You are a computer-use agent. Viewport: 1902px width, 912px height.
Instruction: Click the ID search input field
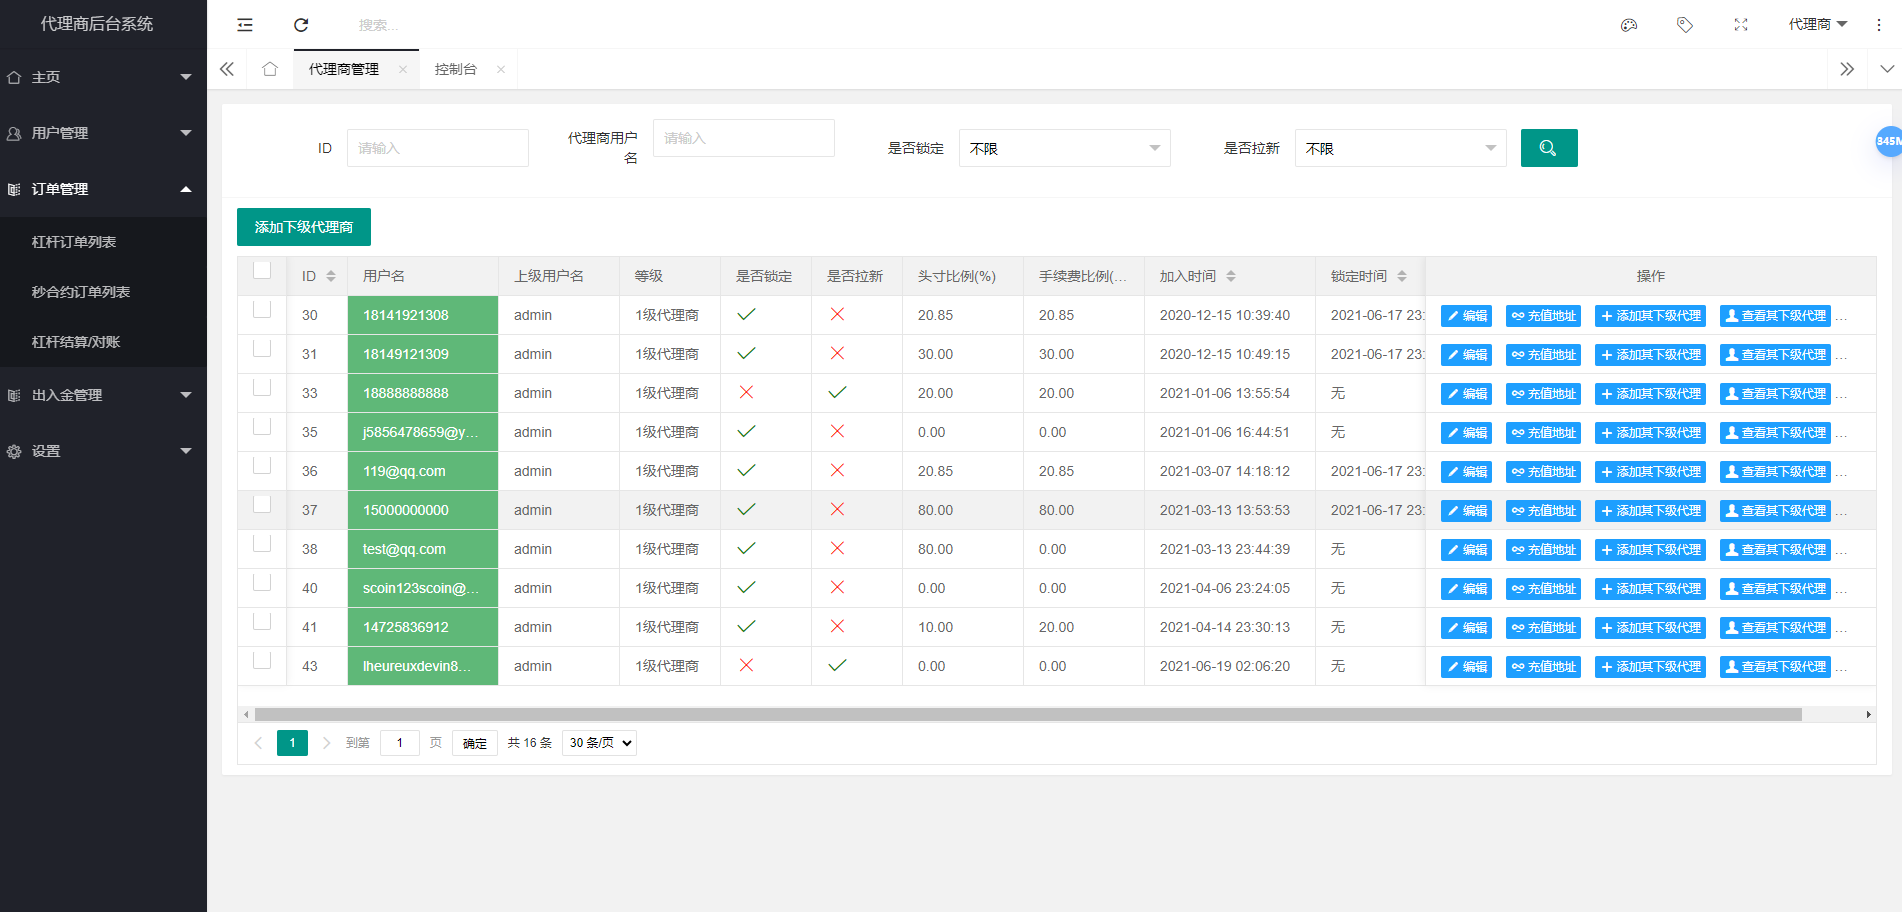(437, 148)
